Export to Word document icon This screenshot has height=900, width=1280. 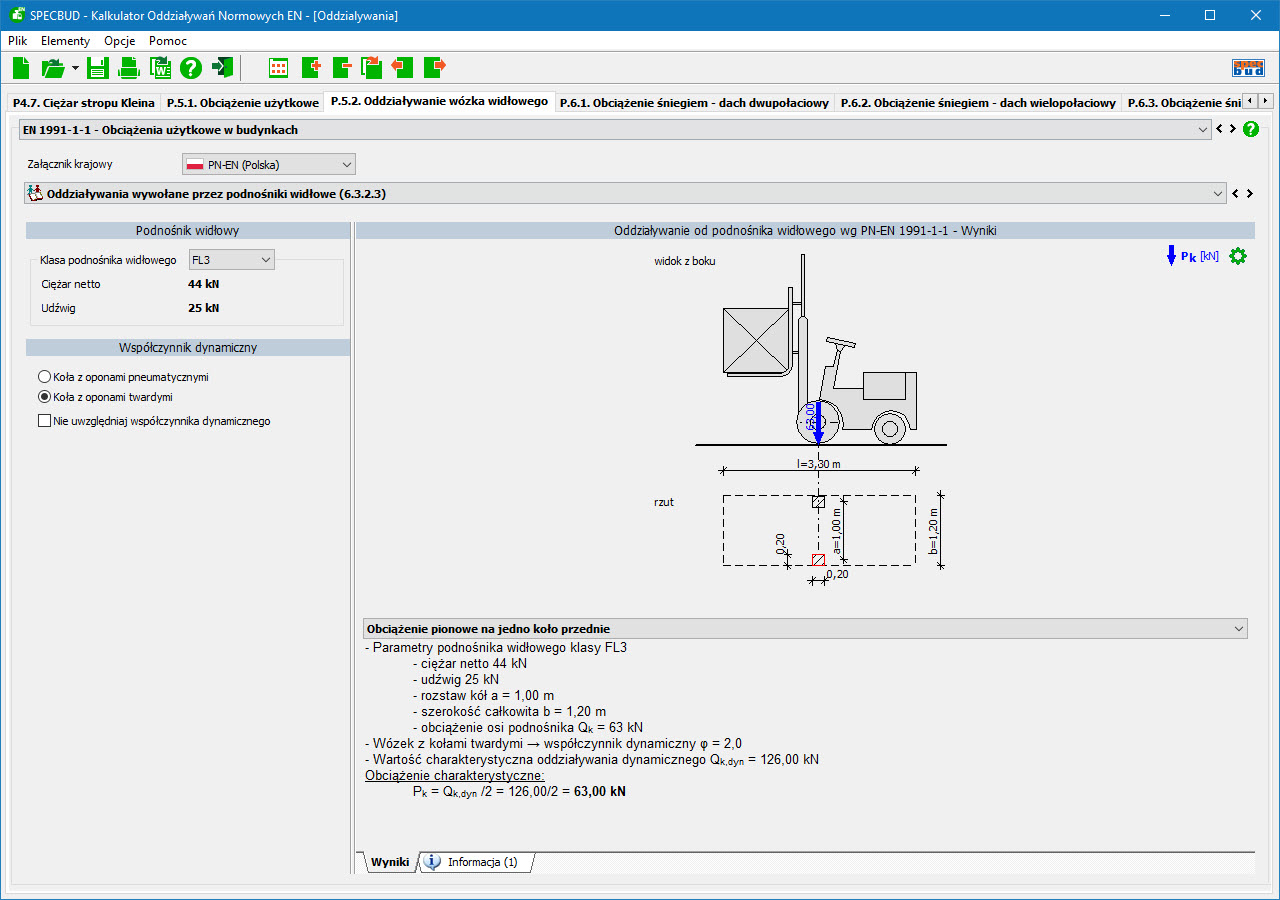(160, 68)
